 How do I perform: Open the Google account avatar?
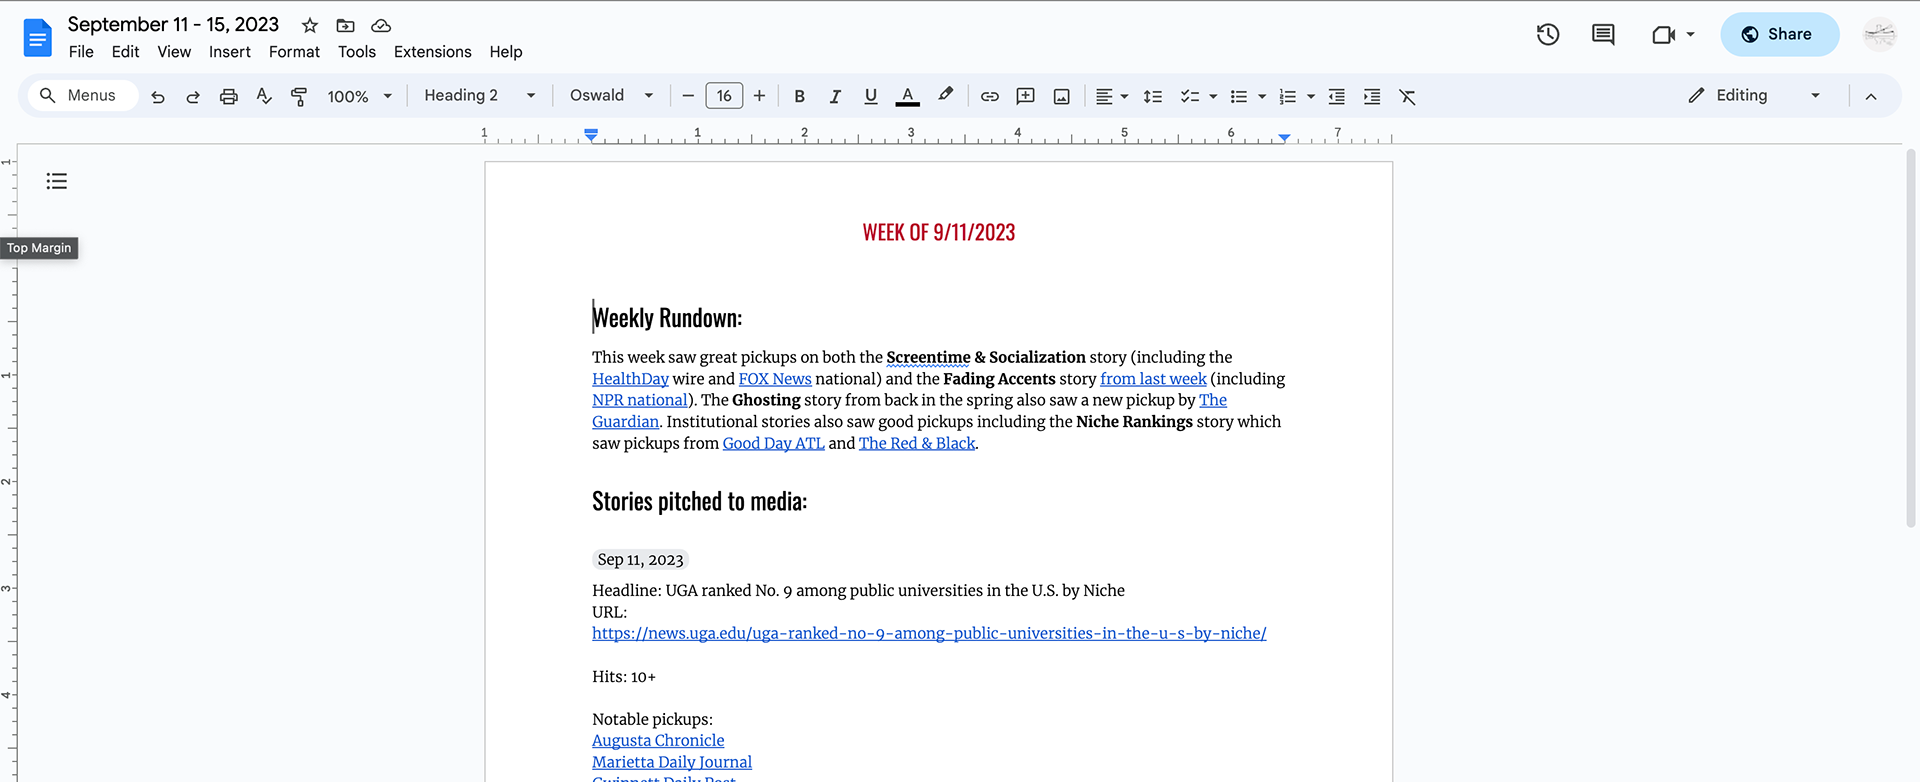[1880, 34]
